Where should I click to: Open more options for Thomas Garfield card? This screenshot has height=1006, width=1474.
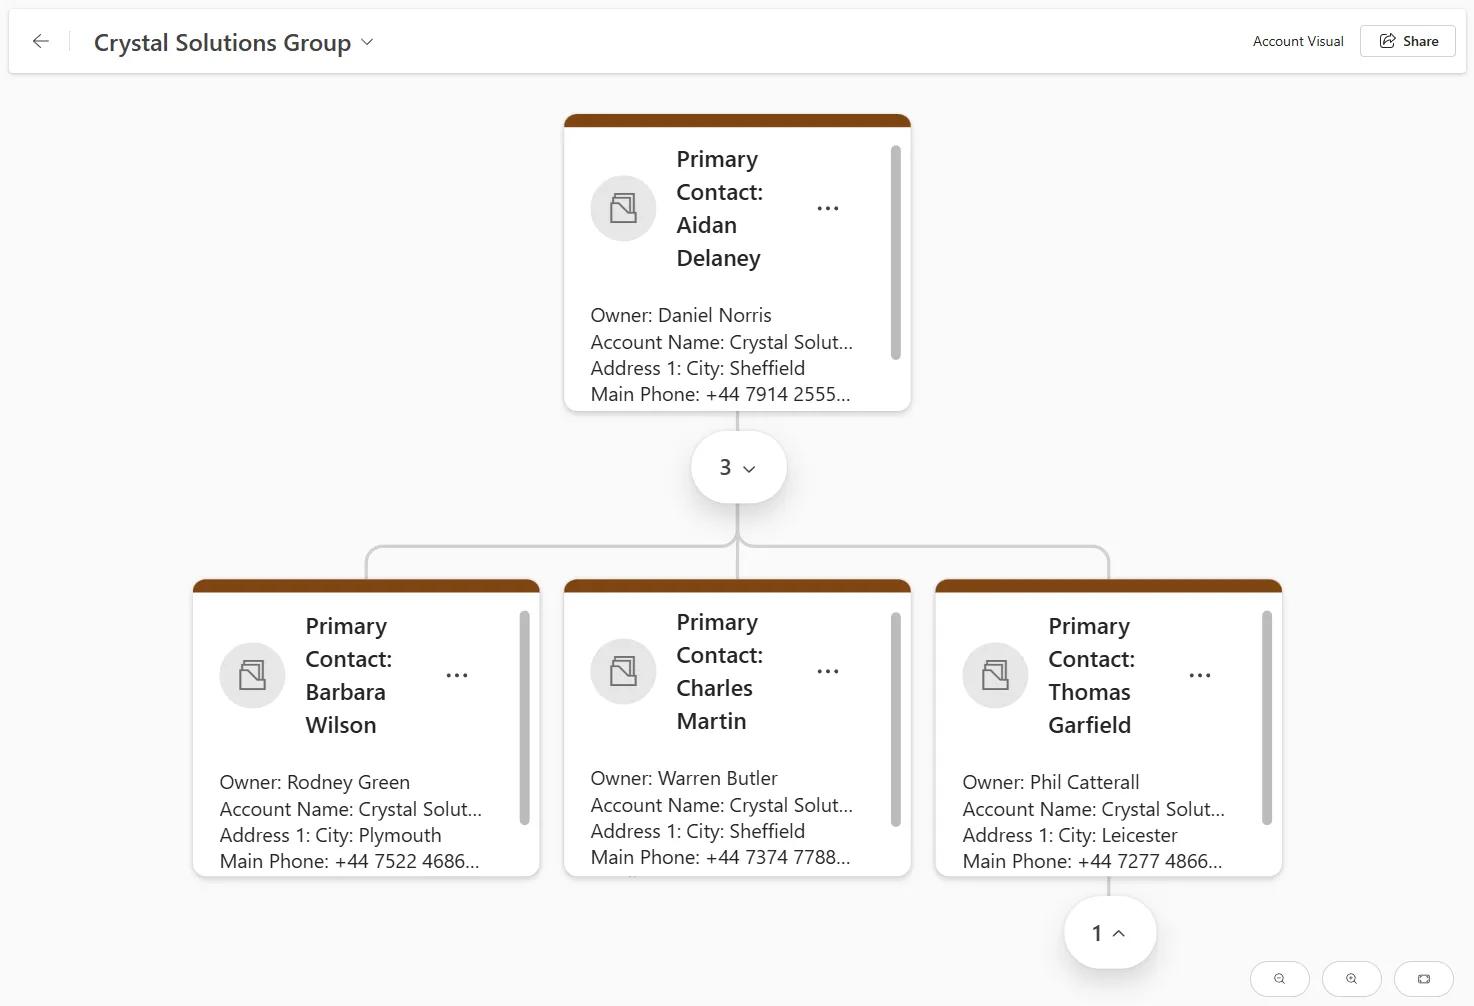tap(1199, 675)
